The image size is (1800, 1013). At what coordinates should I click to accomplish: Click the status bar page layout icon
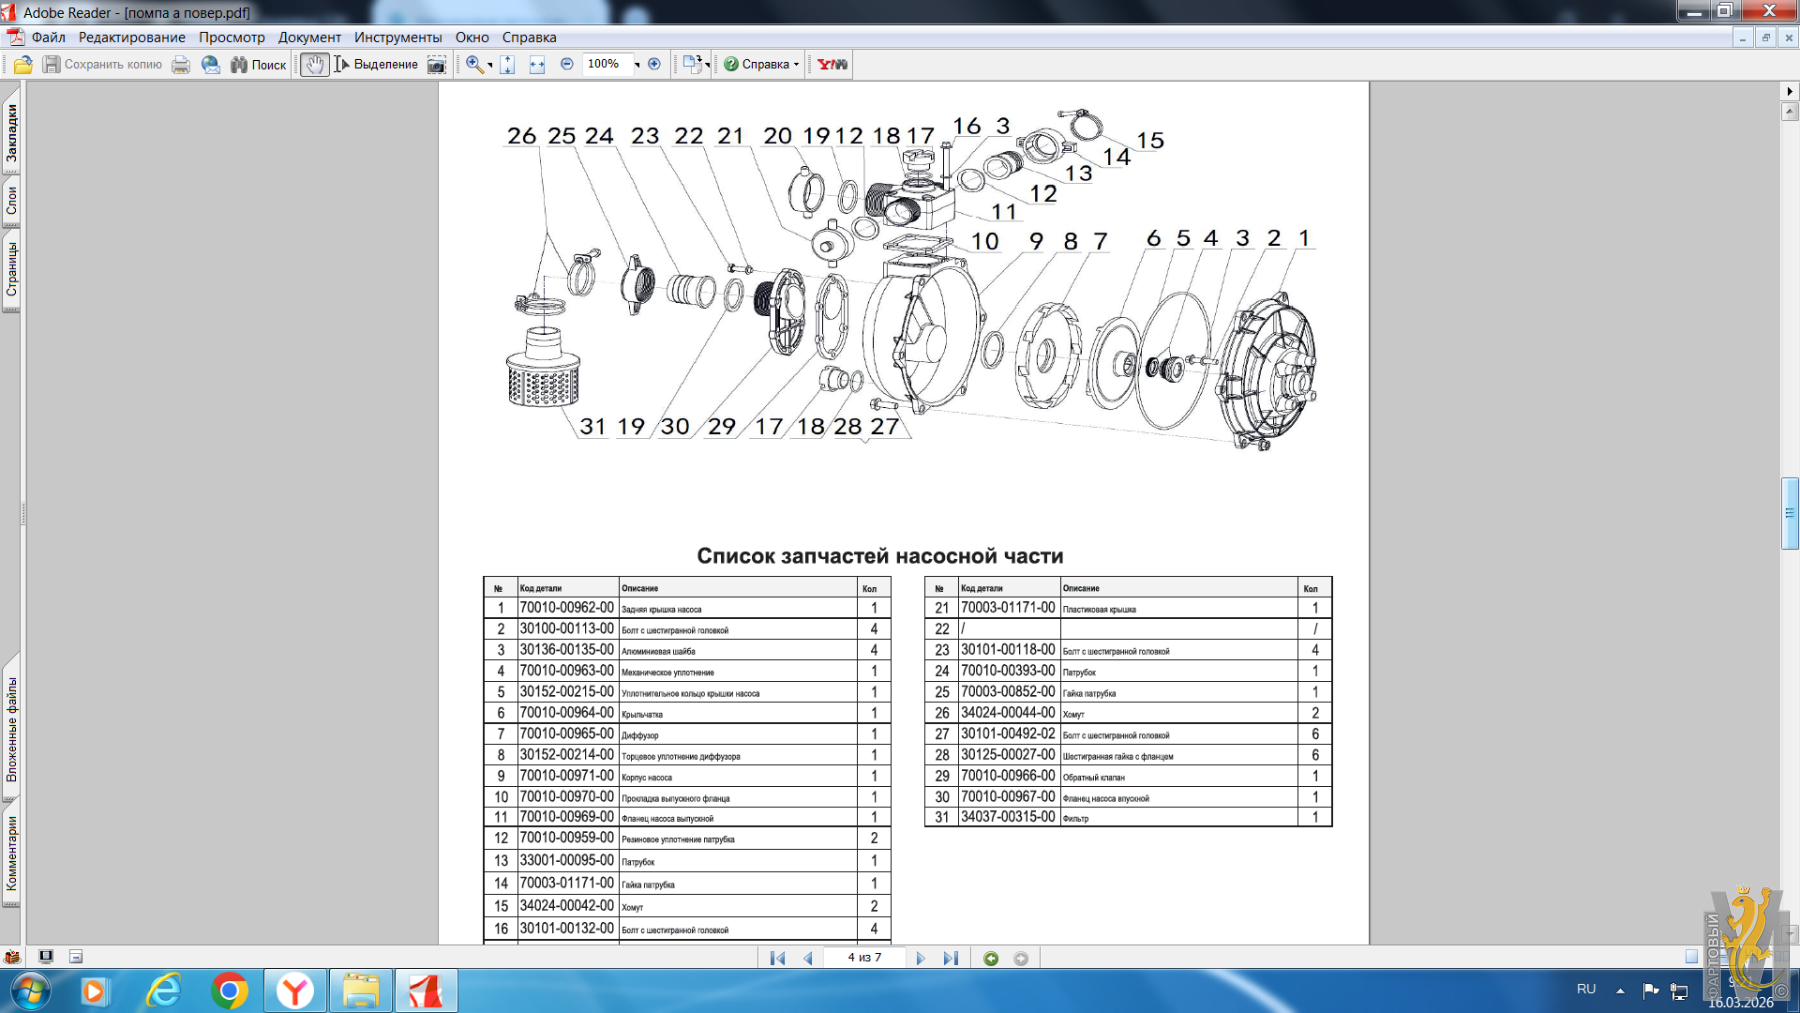coord(76,957)
